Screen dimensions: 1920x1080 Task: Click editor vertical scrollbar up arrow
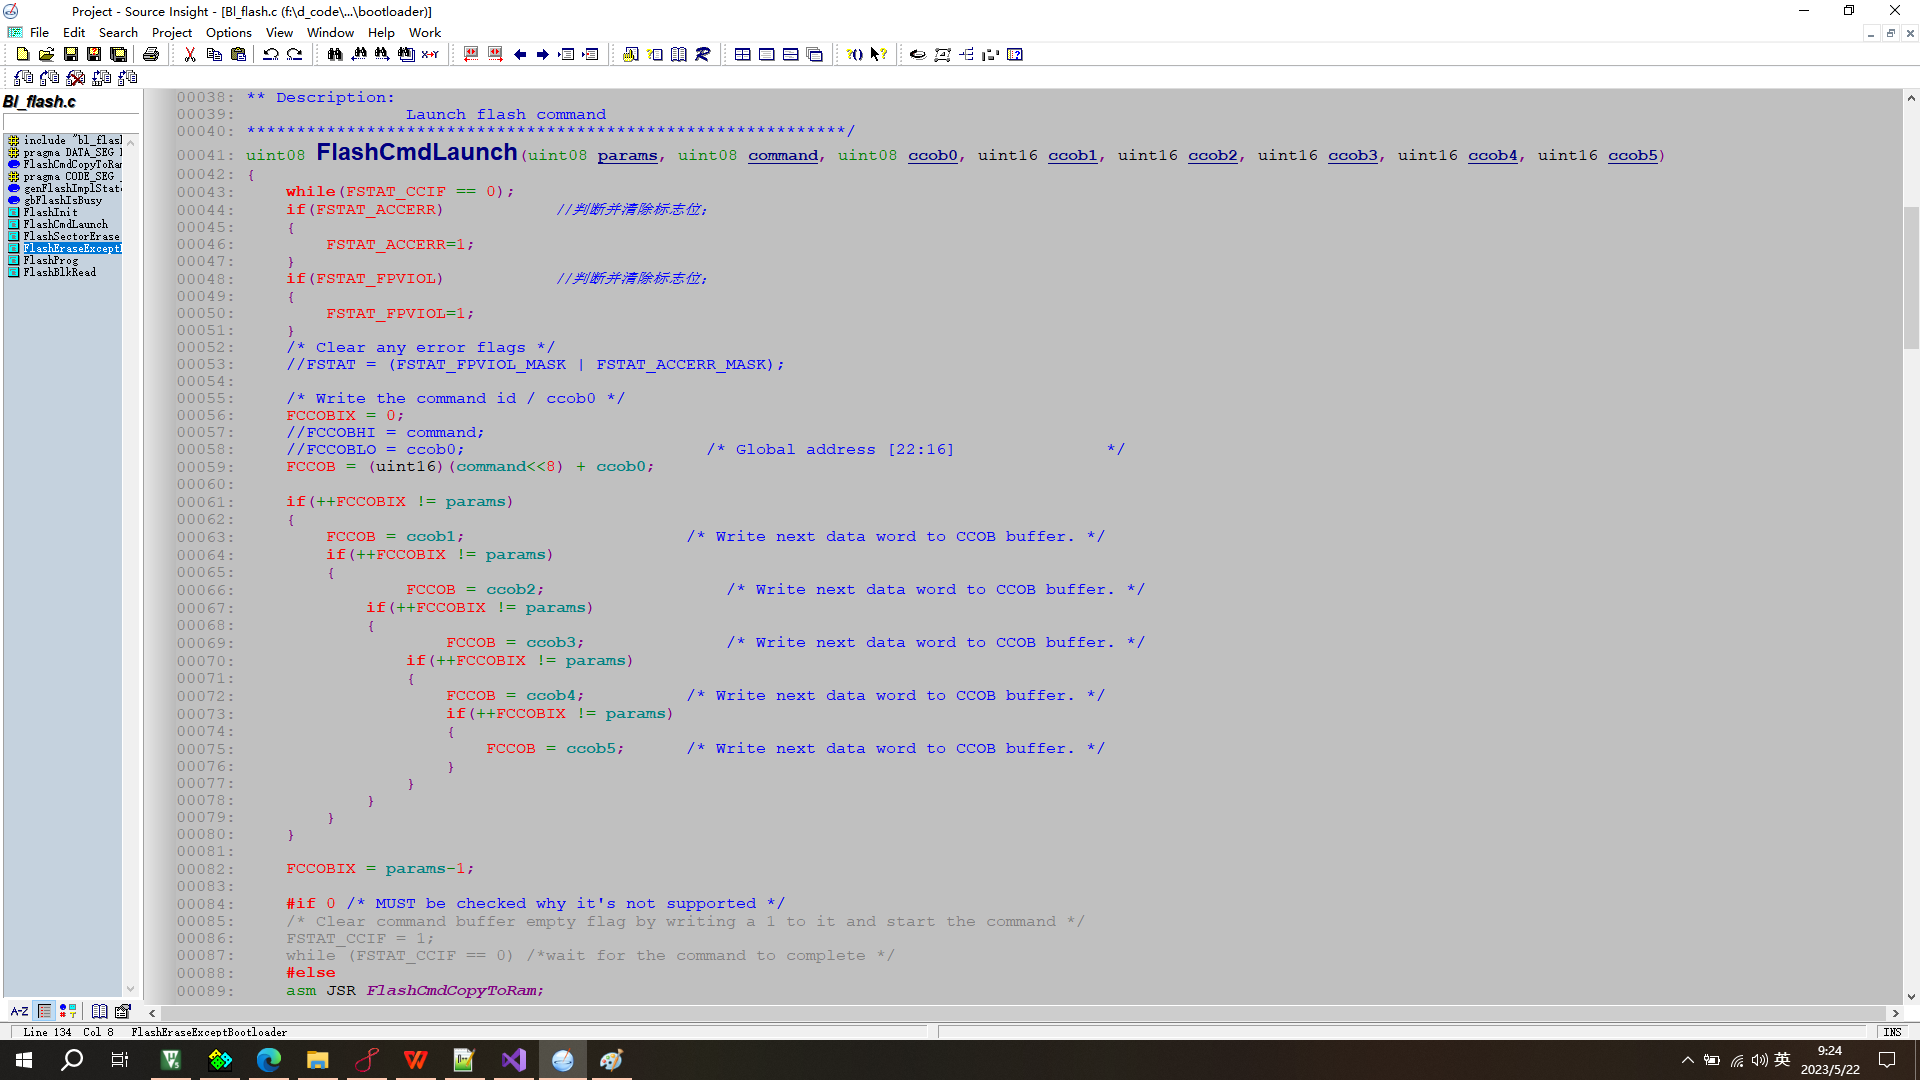tap(1911, 98)
